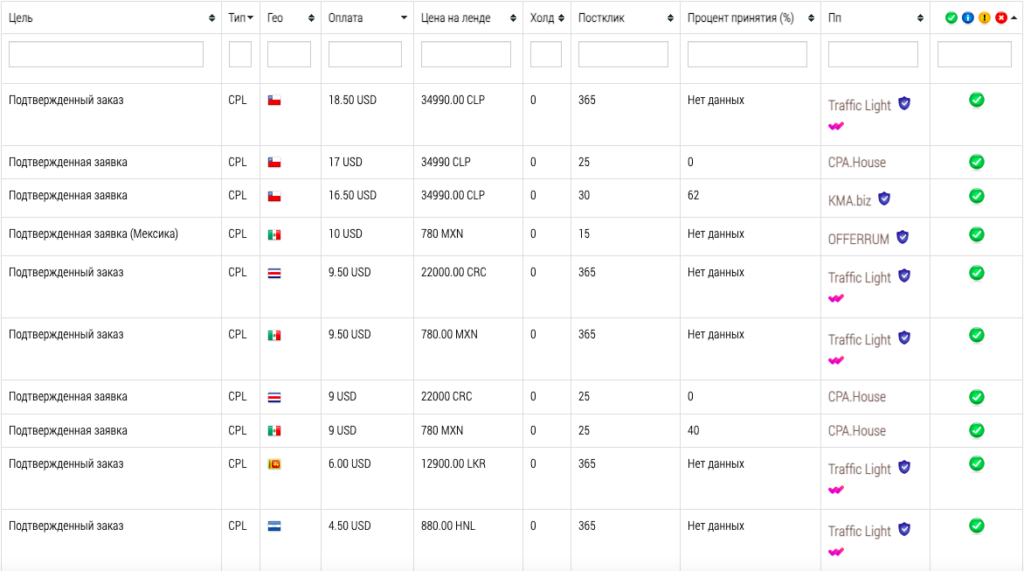The width and height of the screenshot is (1024, 571).
Task: Click the Chile flag in the 18.50 USD row
Action: coord(274,100)
